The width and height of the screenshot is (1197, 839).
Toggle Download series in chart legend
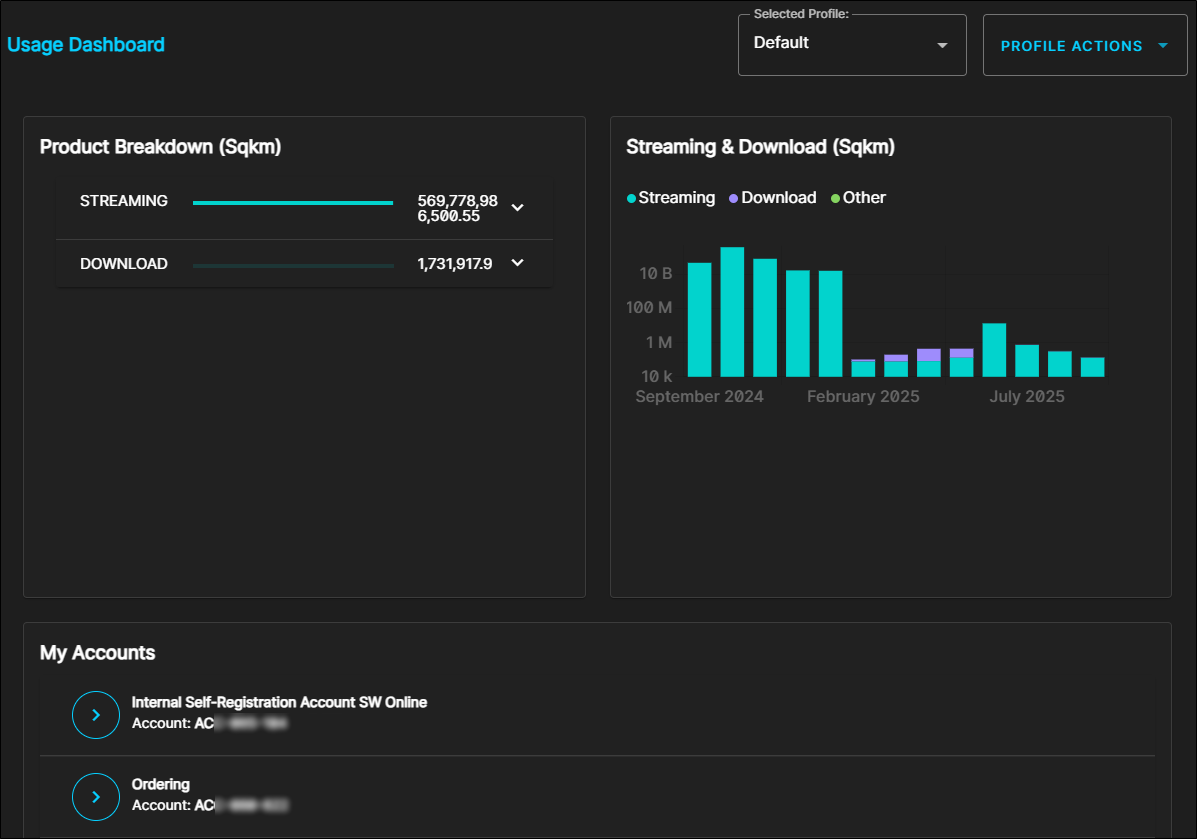773,198
